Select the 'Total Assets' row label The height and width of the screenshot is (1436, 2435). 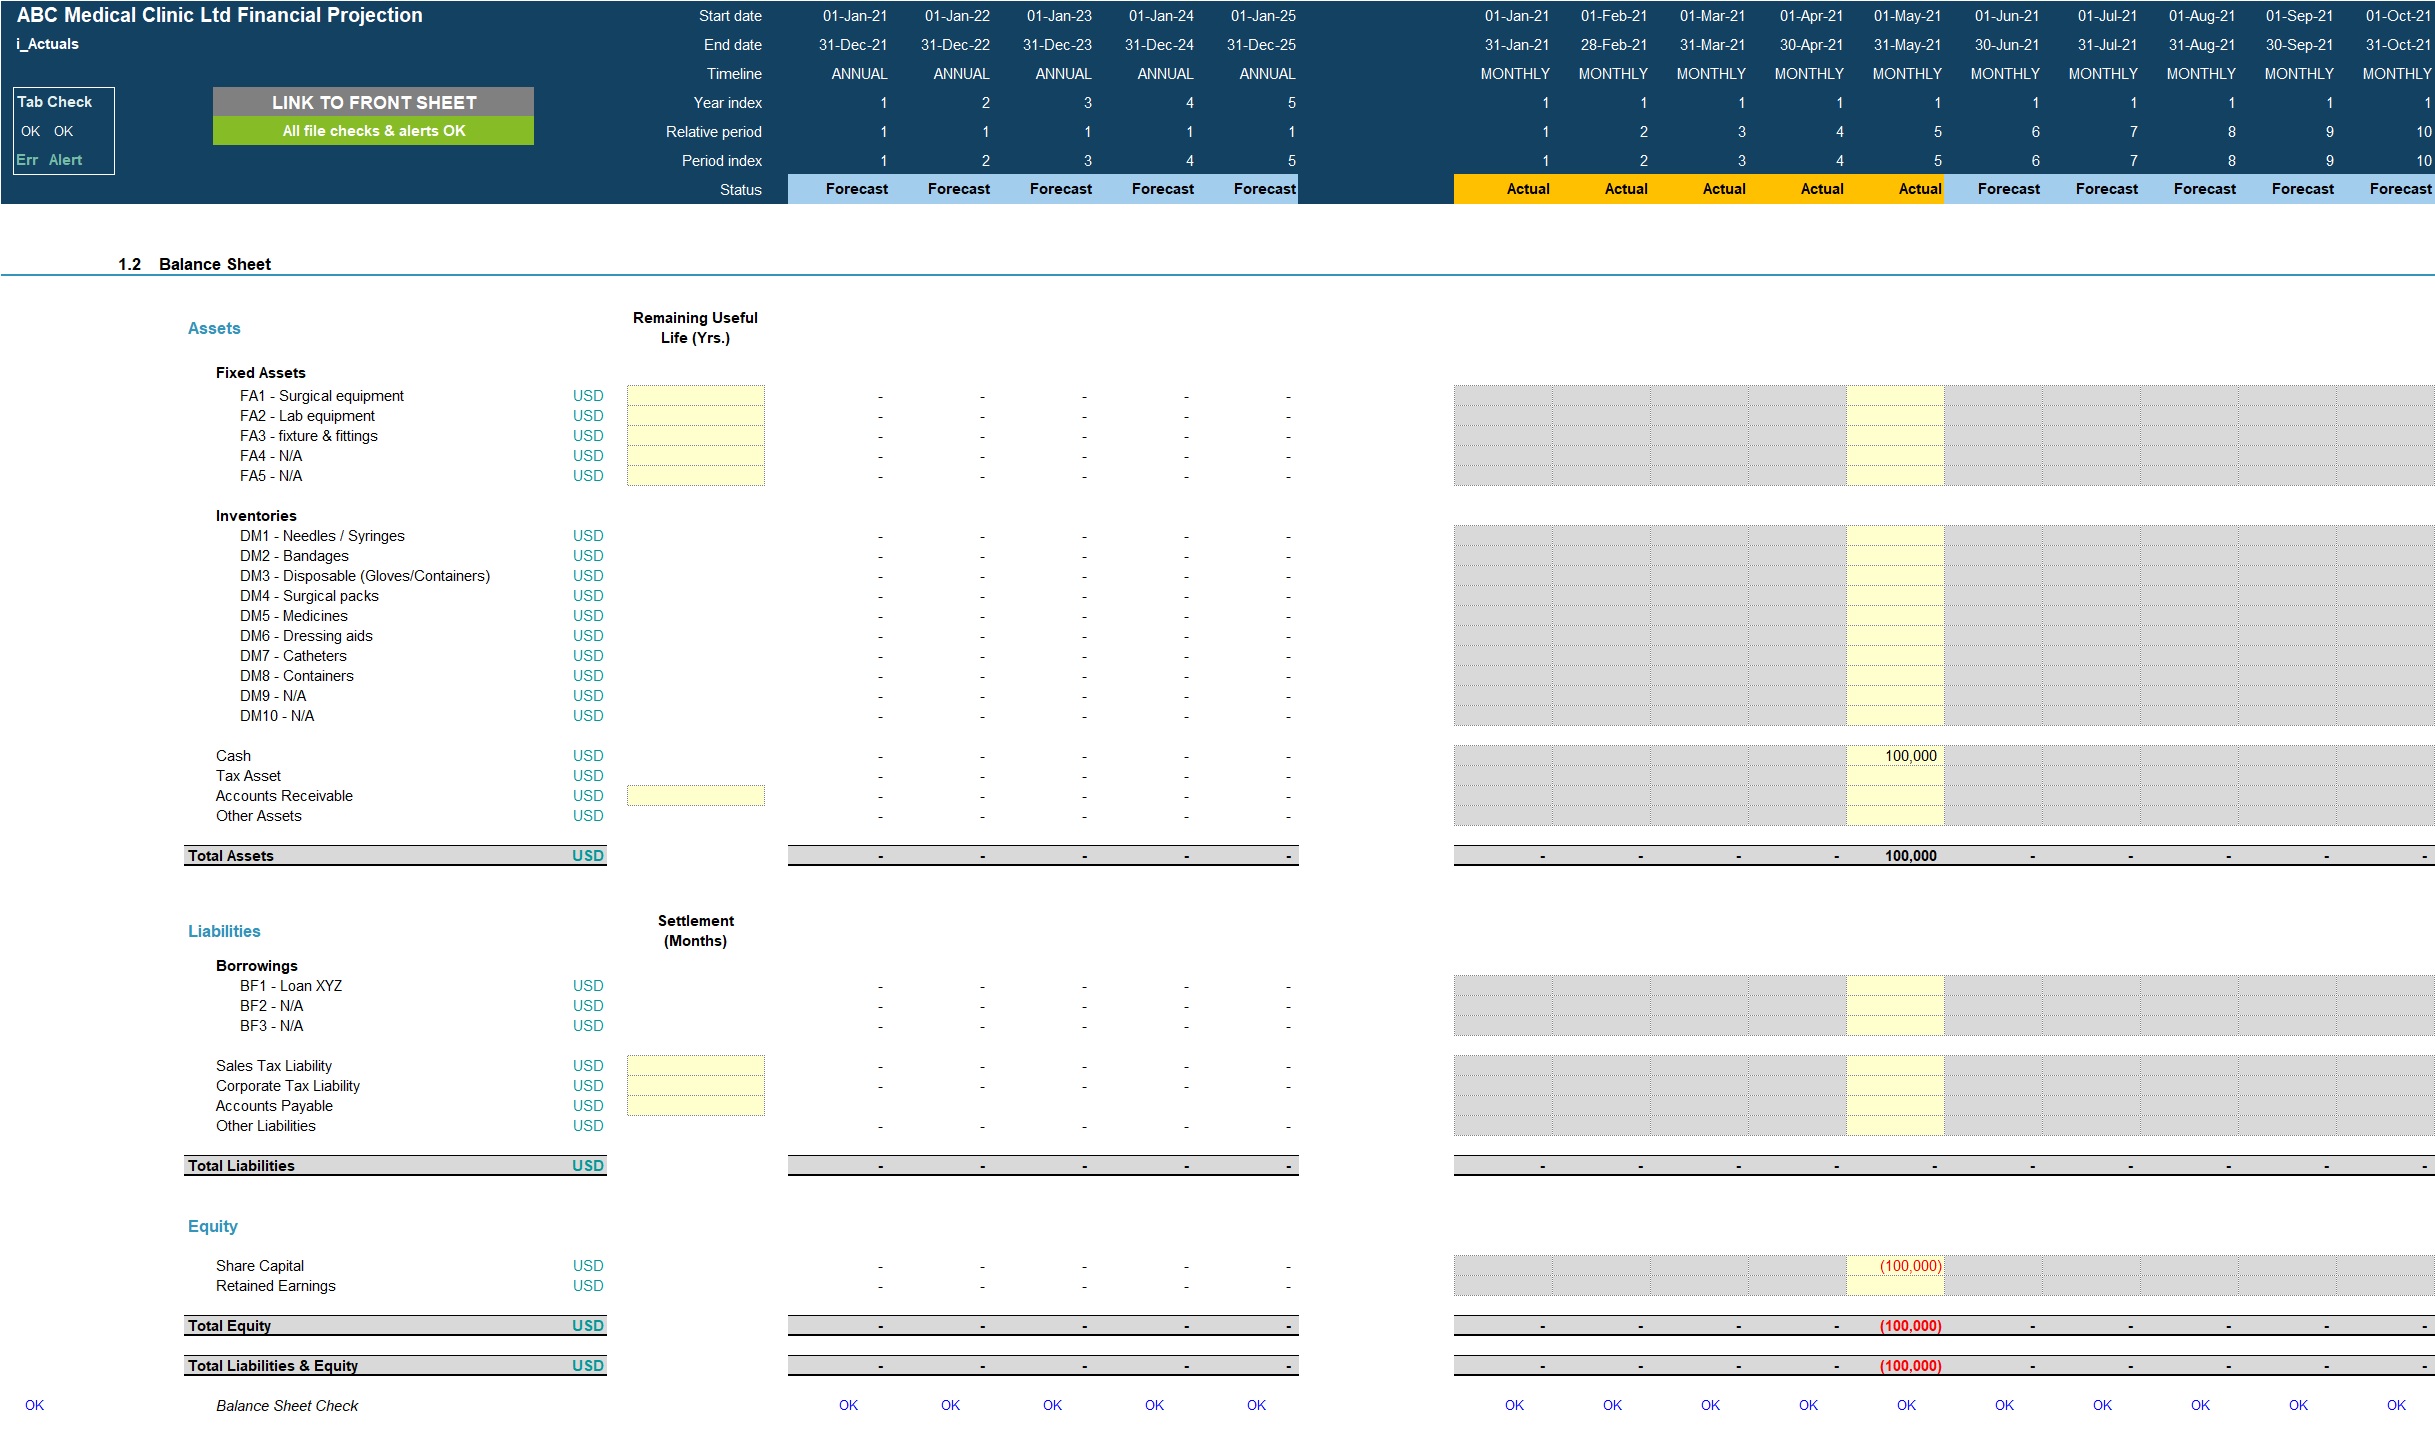(230, 856)
